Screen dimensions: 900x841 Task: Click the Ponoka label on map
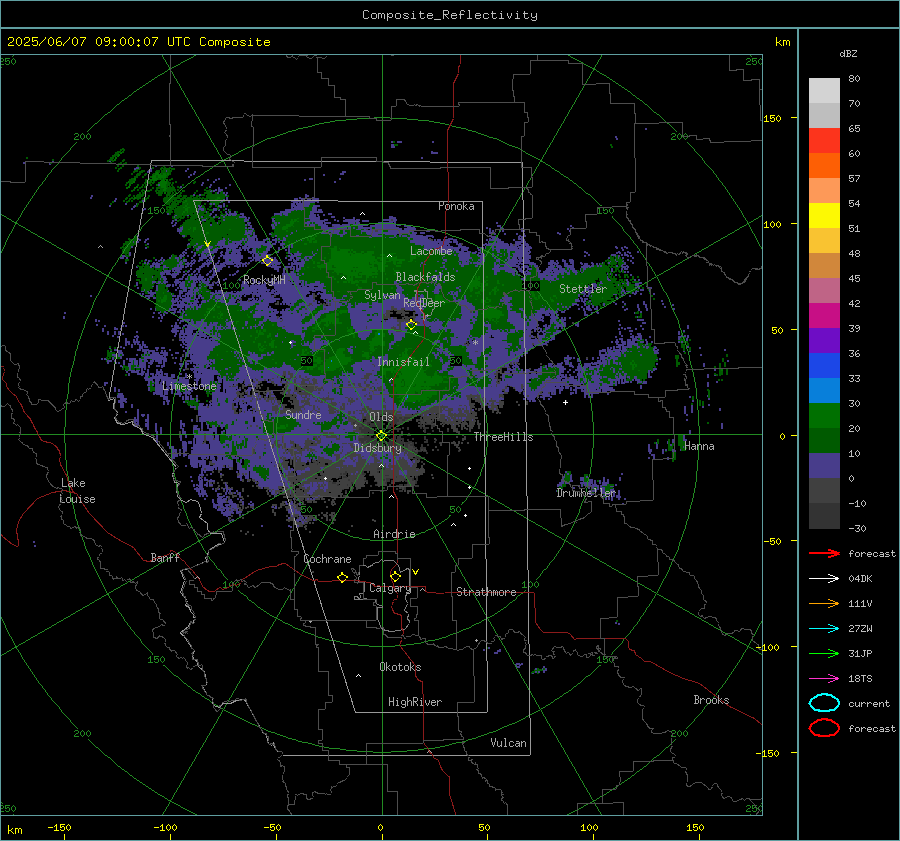tap(456, 206)
